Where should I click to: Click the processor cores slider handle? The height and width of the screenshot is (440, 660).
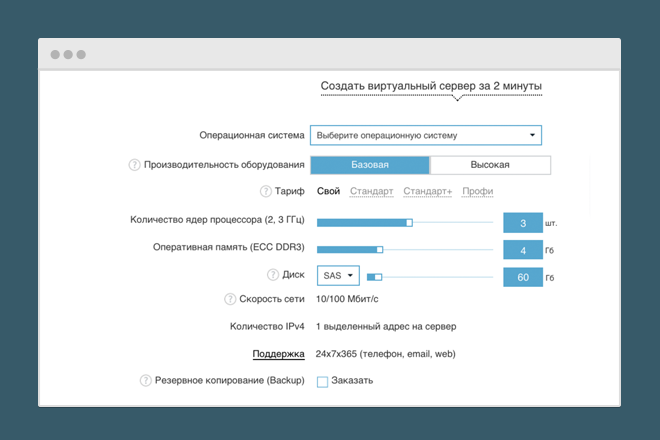pyautogui.click(x=409, y=223)
